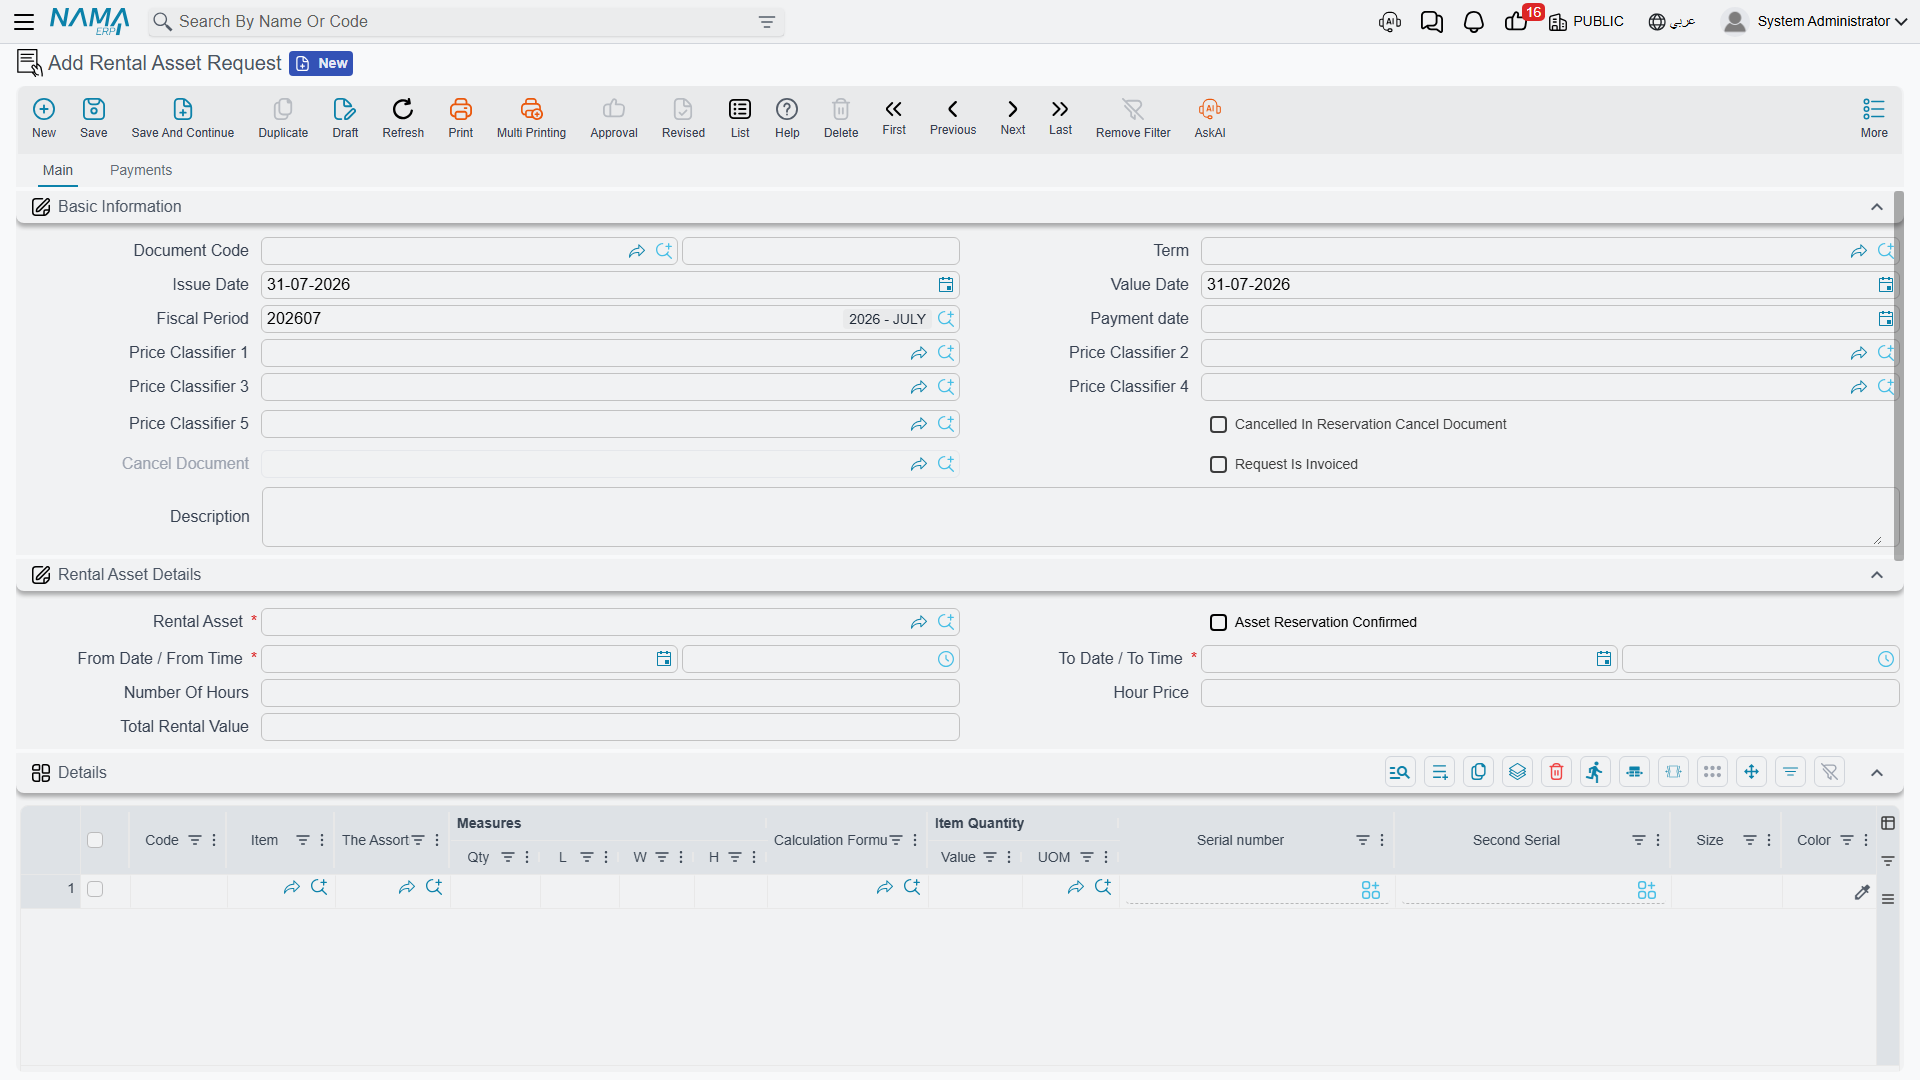Open the More actions menu
Screen dimensions: 1920x1080
(1874, 118)
